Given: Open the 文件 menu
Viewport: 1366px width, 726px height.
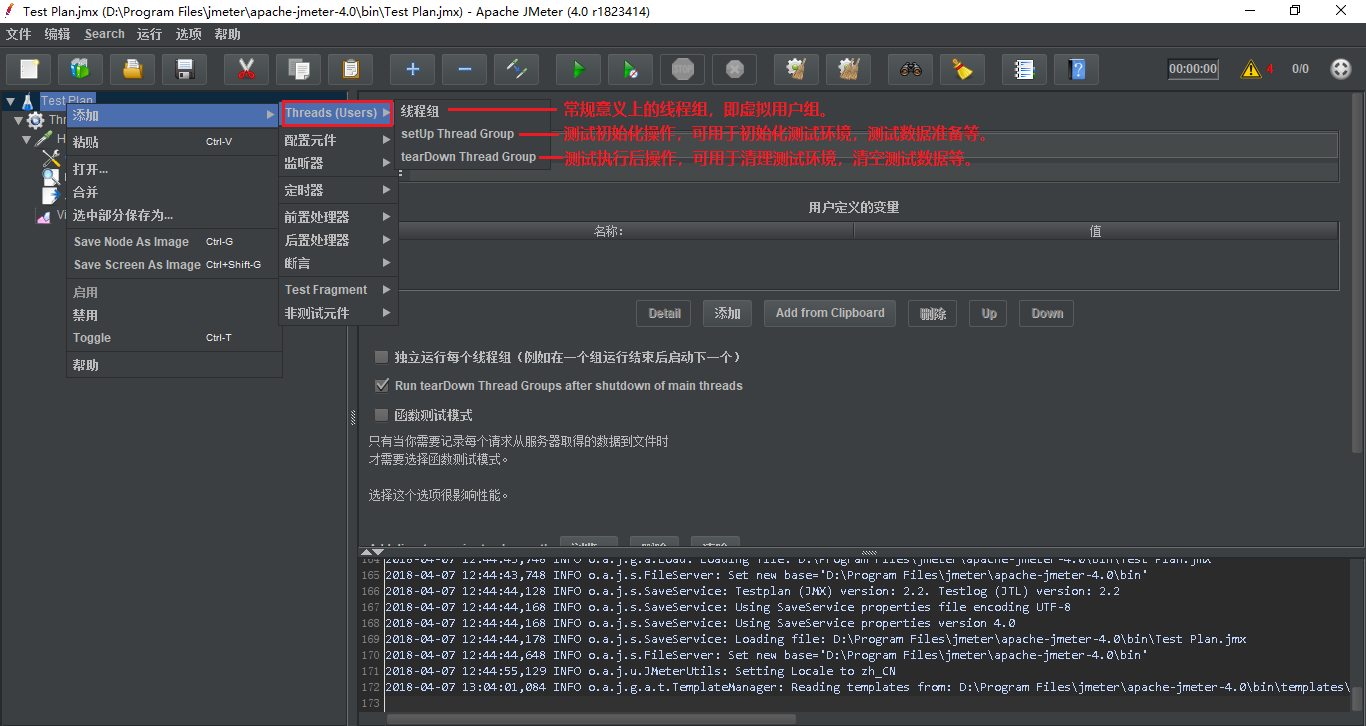Looking at the screenshot, I should 19,34.
